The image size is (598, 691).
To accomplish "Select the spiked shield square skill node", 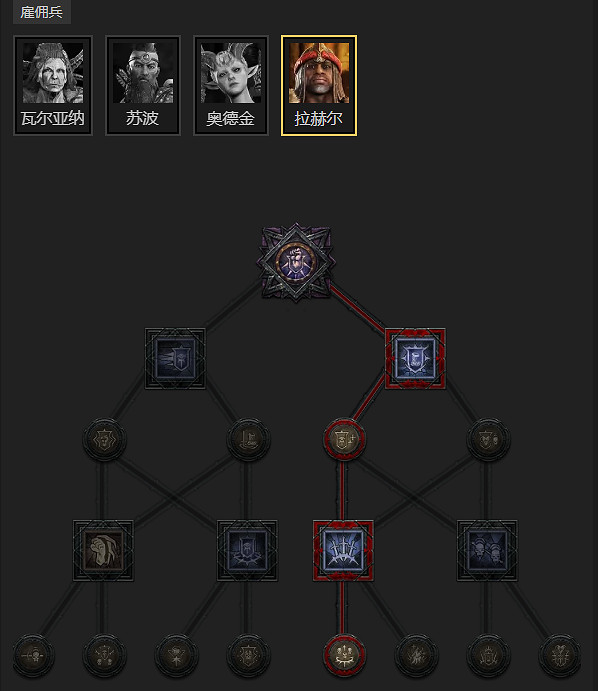I will point(247,550).
